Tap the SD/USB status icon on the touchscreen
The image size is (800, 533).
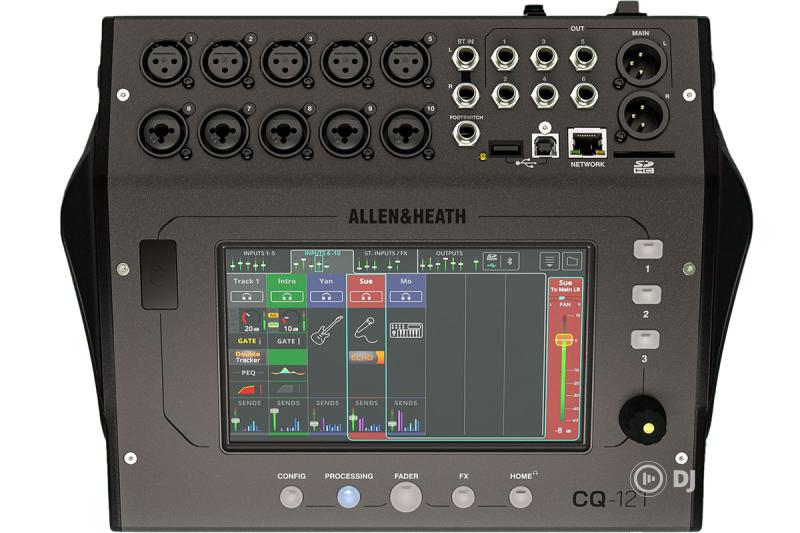coord(492,262)
